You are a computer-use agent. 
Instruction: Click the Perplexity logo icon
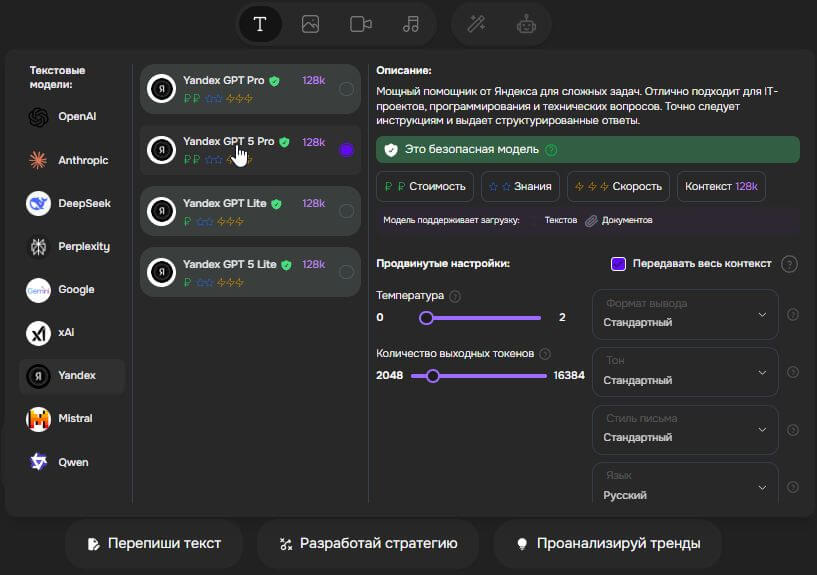coord(38,246)
